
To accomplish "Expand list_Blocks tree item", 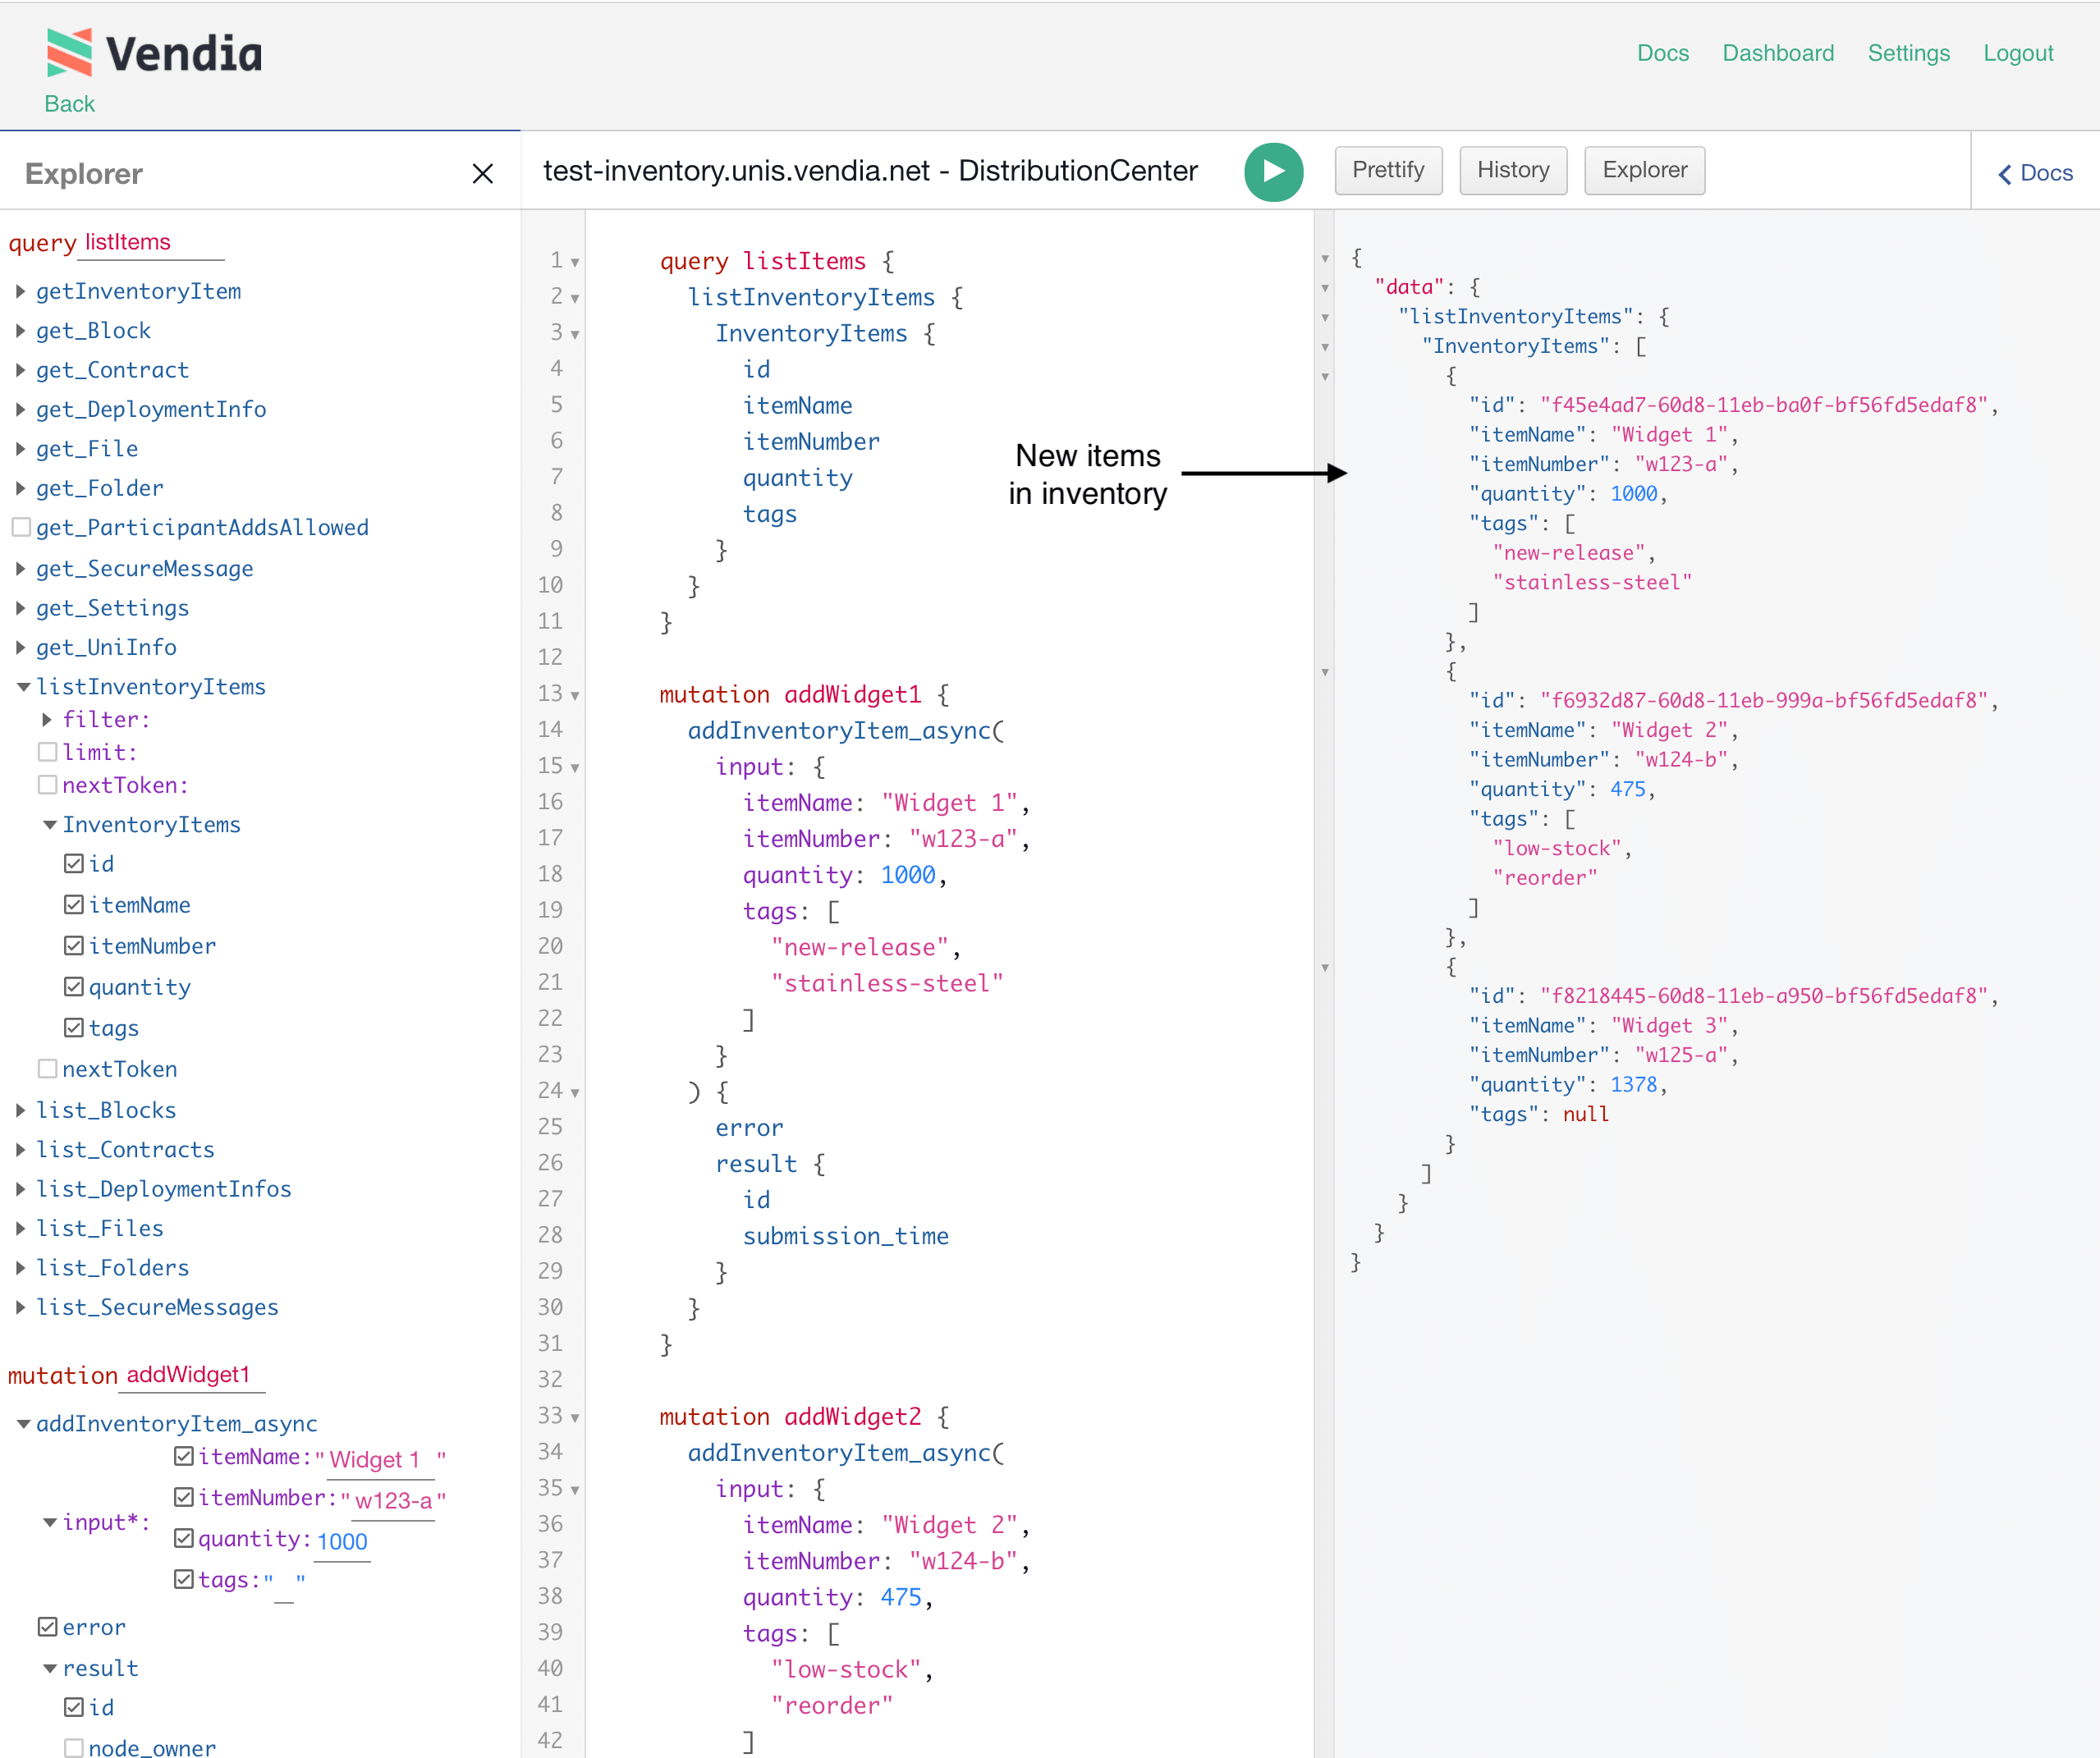I will tap(20, 1110).
